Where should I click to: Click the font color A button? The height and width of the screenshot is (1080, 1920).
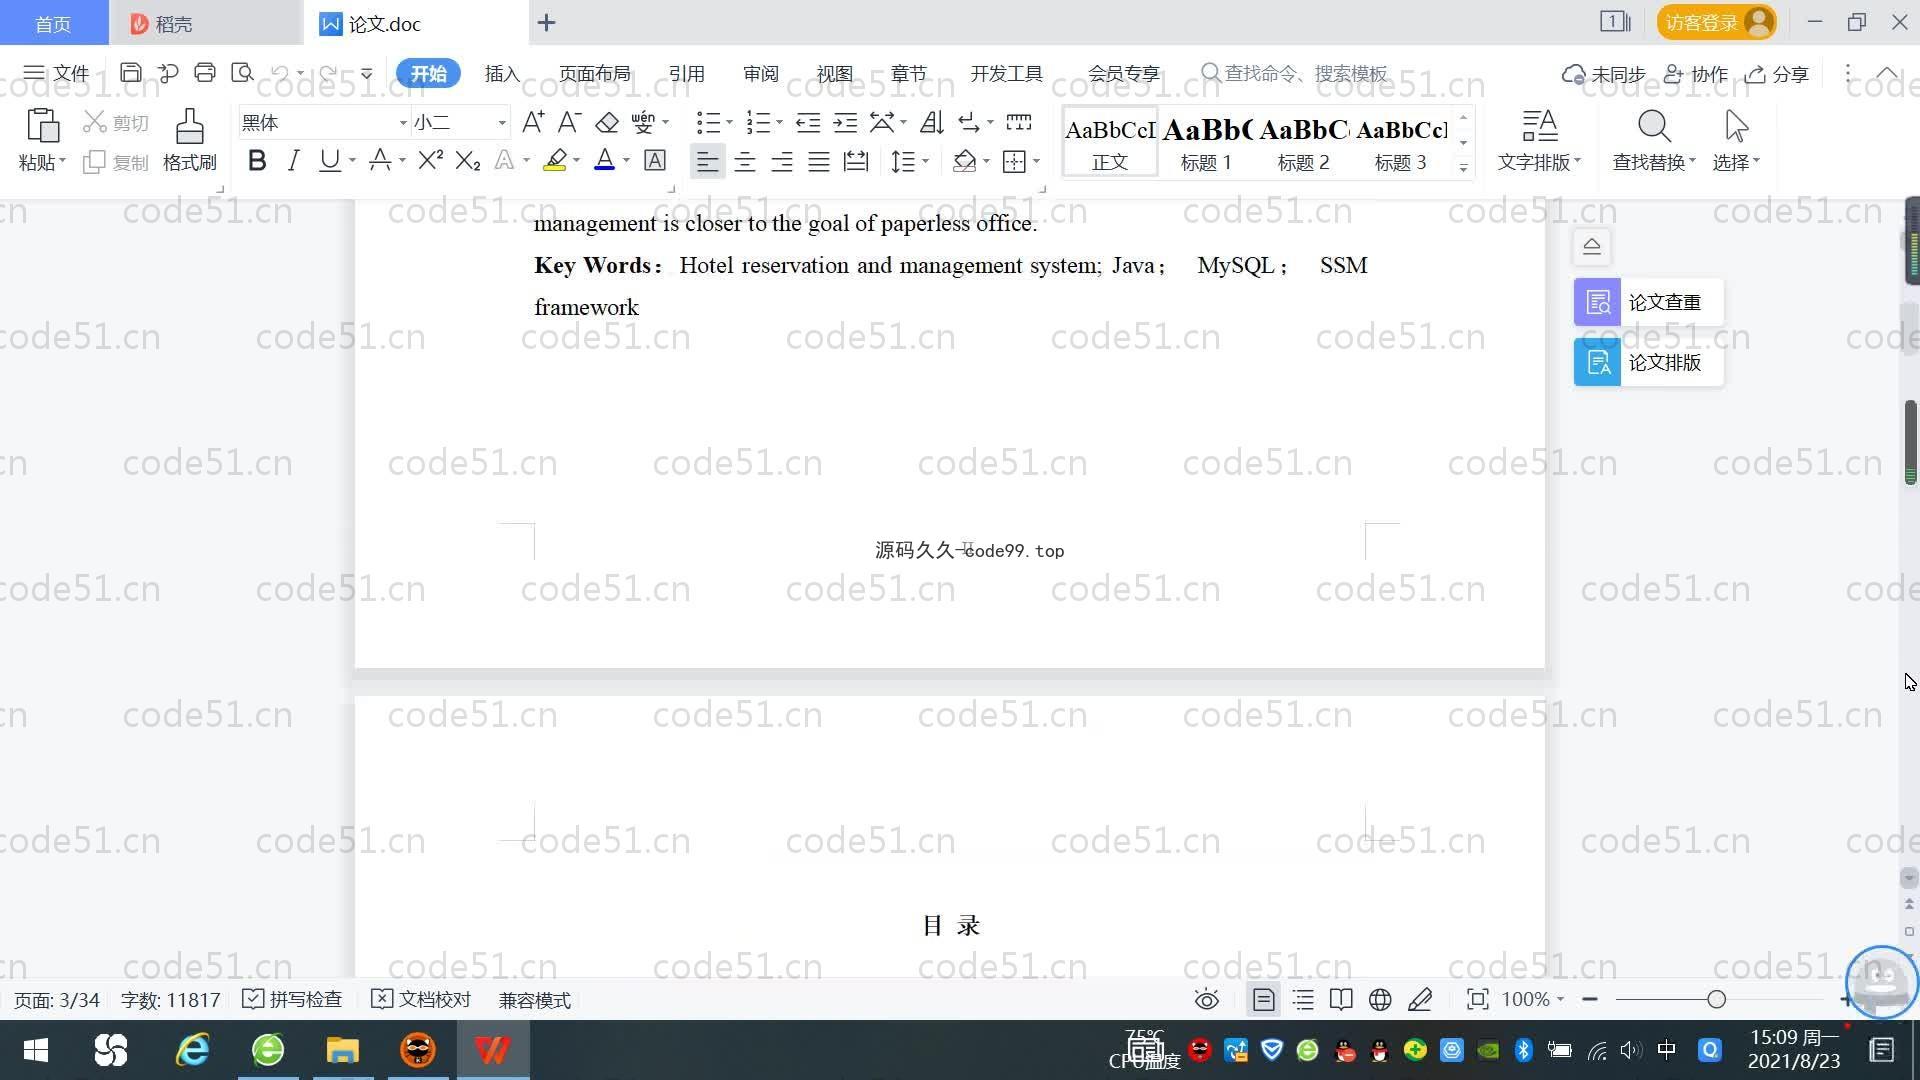pos(604,161)
